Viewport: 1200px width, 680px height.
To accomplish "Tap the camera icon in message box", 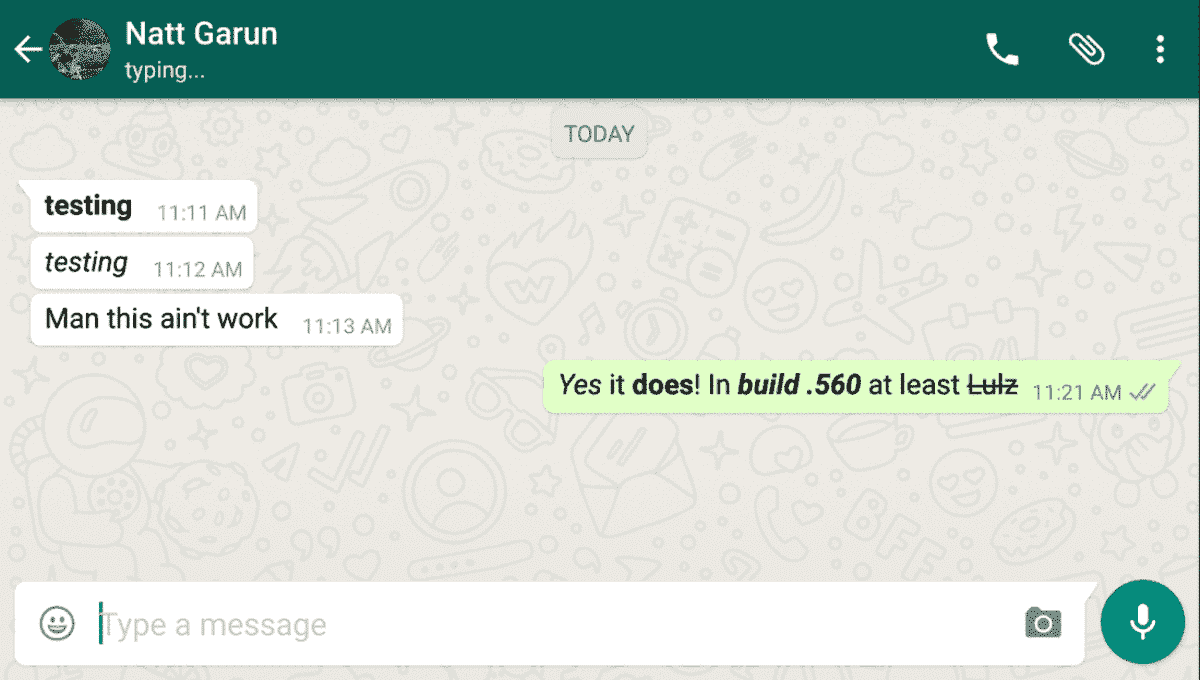I will (x=1043, y=624).
